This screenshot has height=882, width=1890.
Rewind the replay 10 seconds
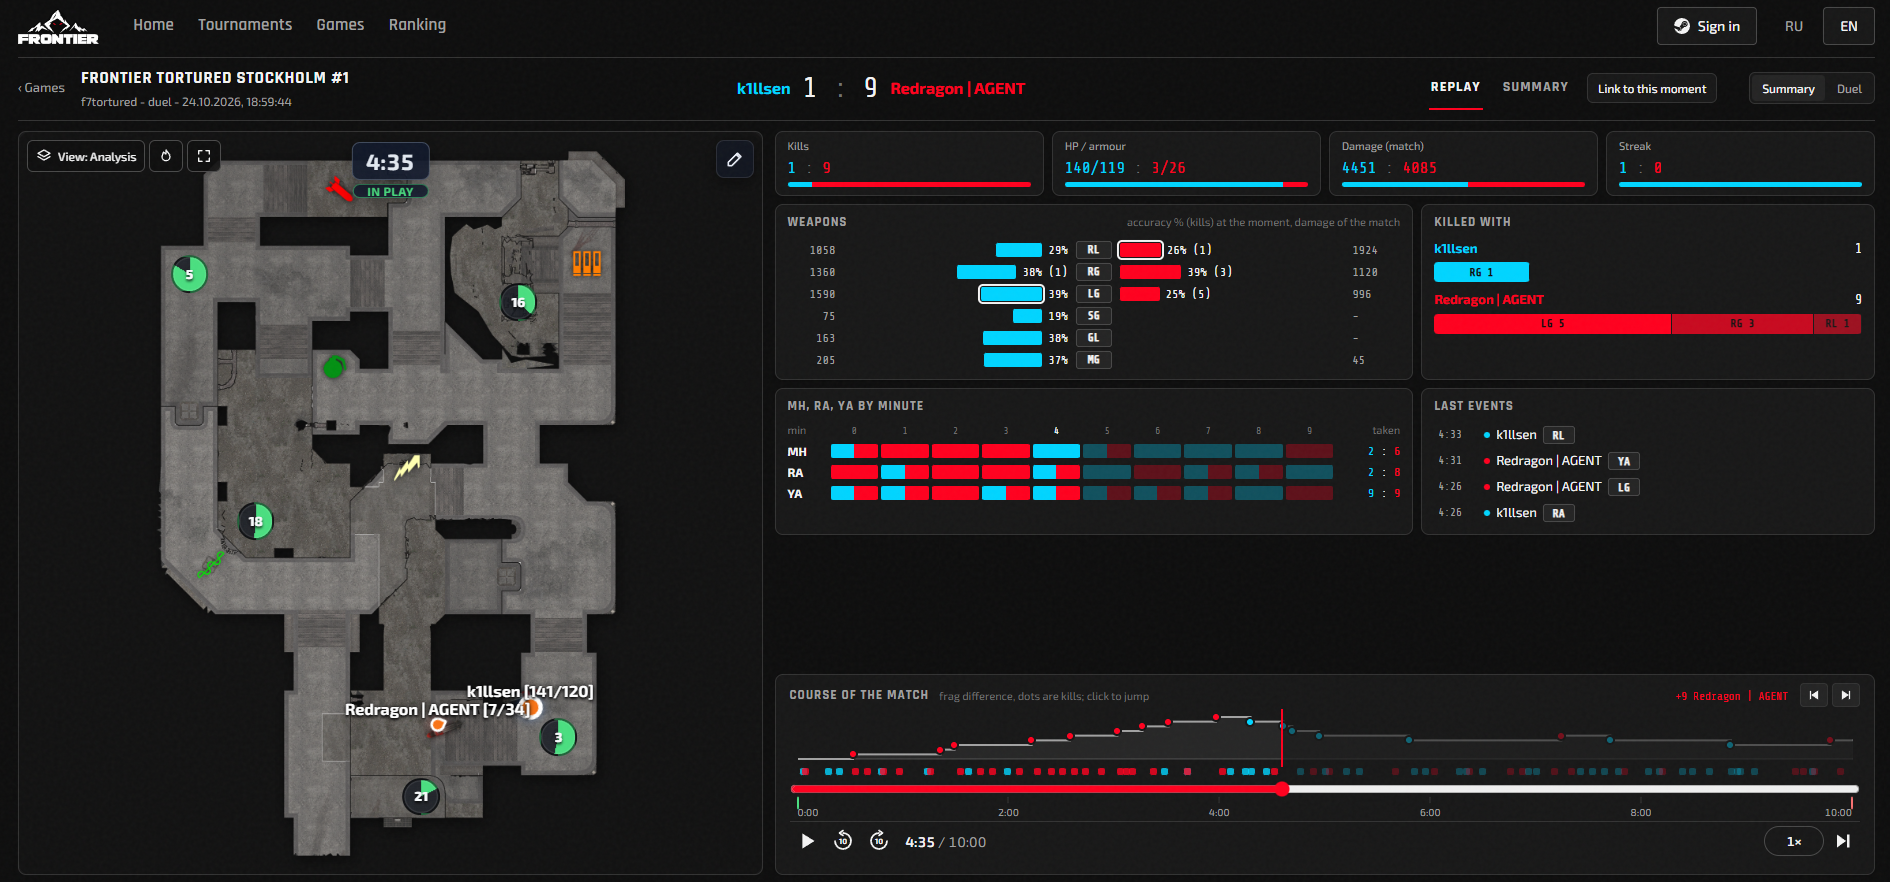[843, 841]
